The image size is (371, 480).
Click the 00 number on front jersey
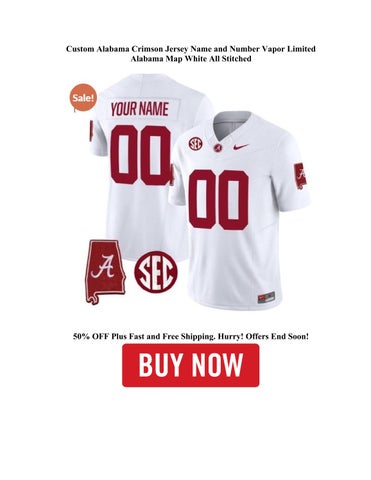pos(219,200)
